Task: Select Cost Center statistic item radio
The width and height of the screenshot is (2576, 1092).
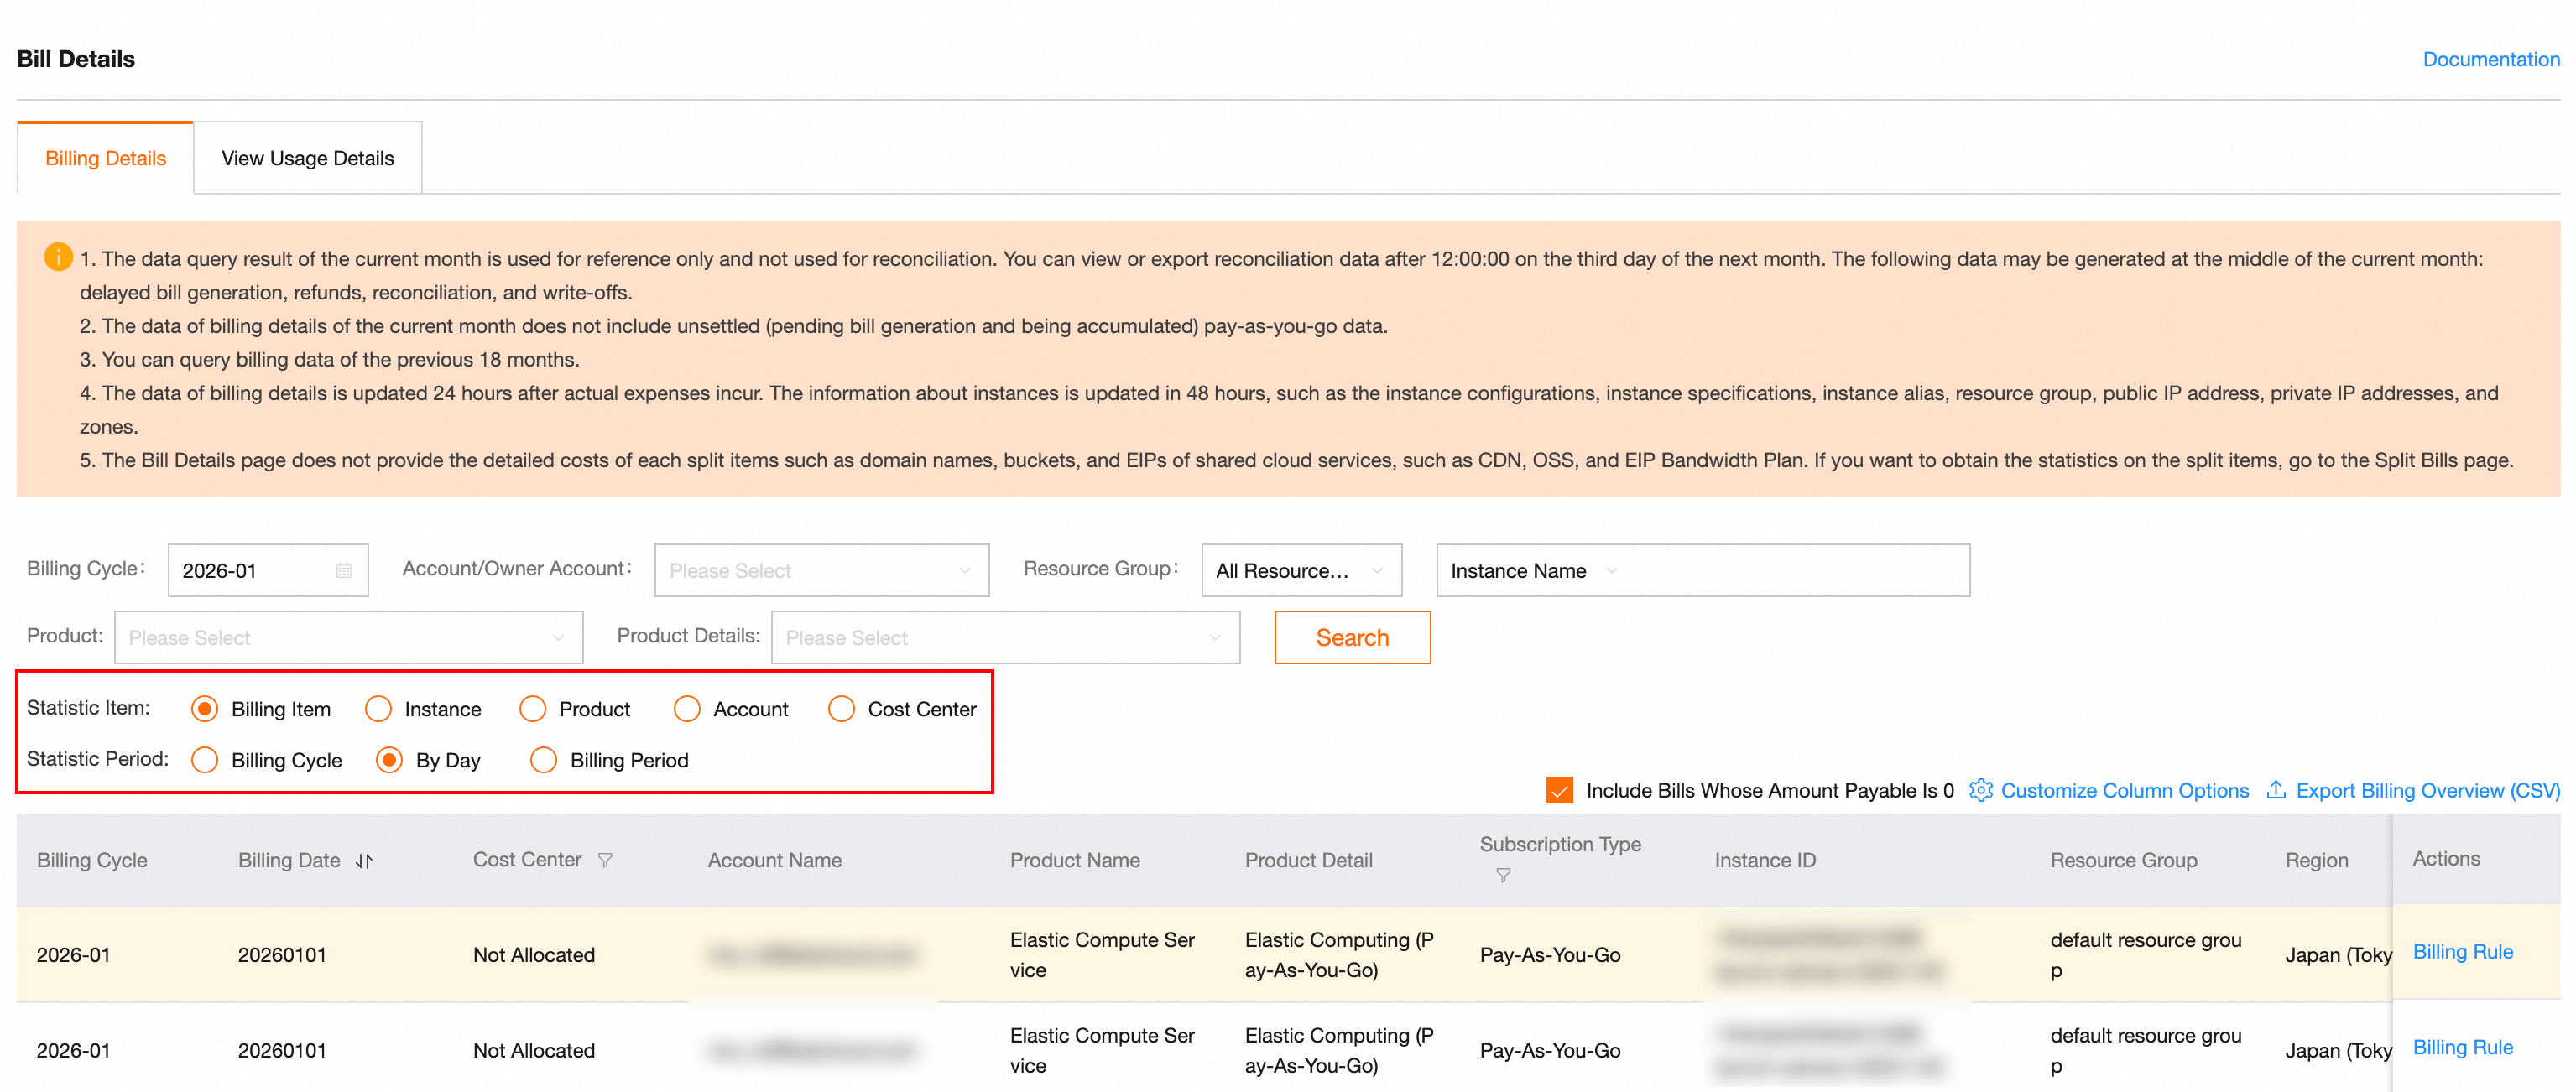Action: pyautogui.click(x=841, y=709)
